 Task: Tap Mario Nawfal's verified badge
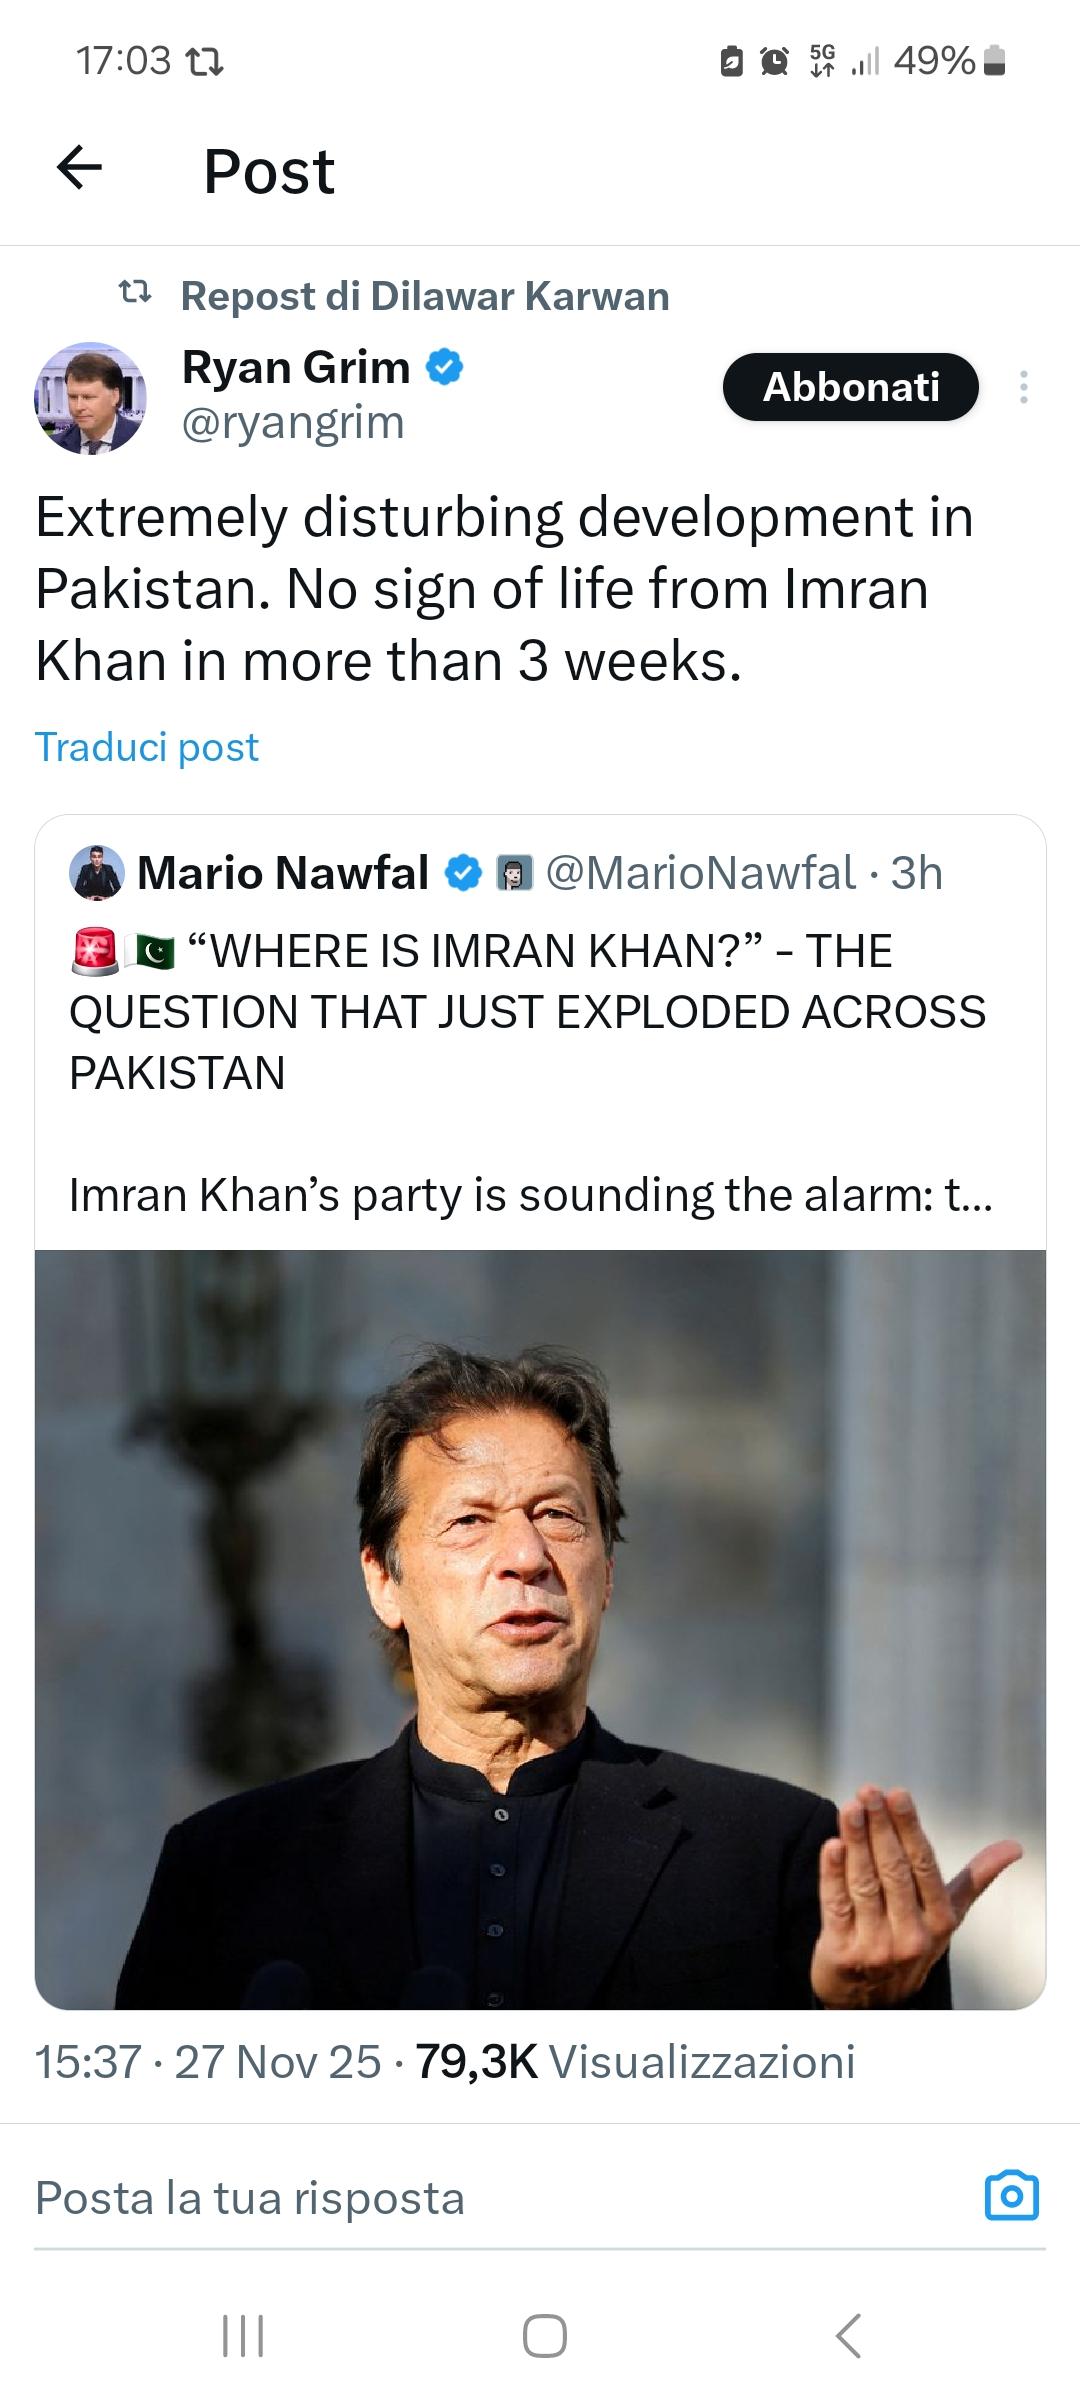tap(462, 873)
